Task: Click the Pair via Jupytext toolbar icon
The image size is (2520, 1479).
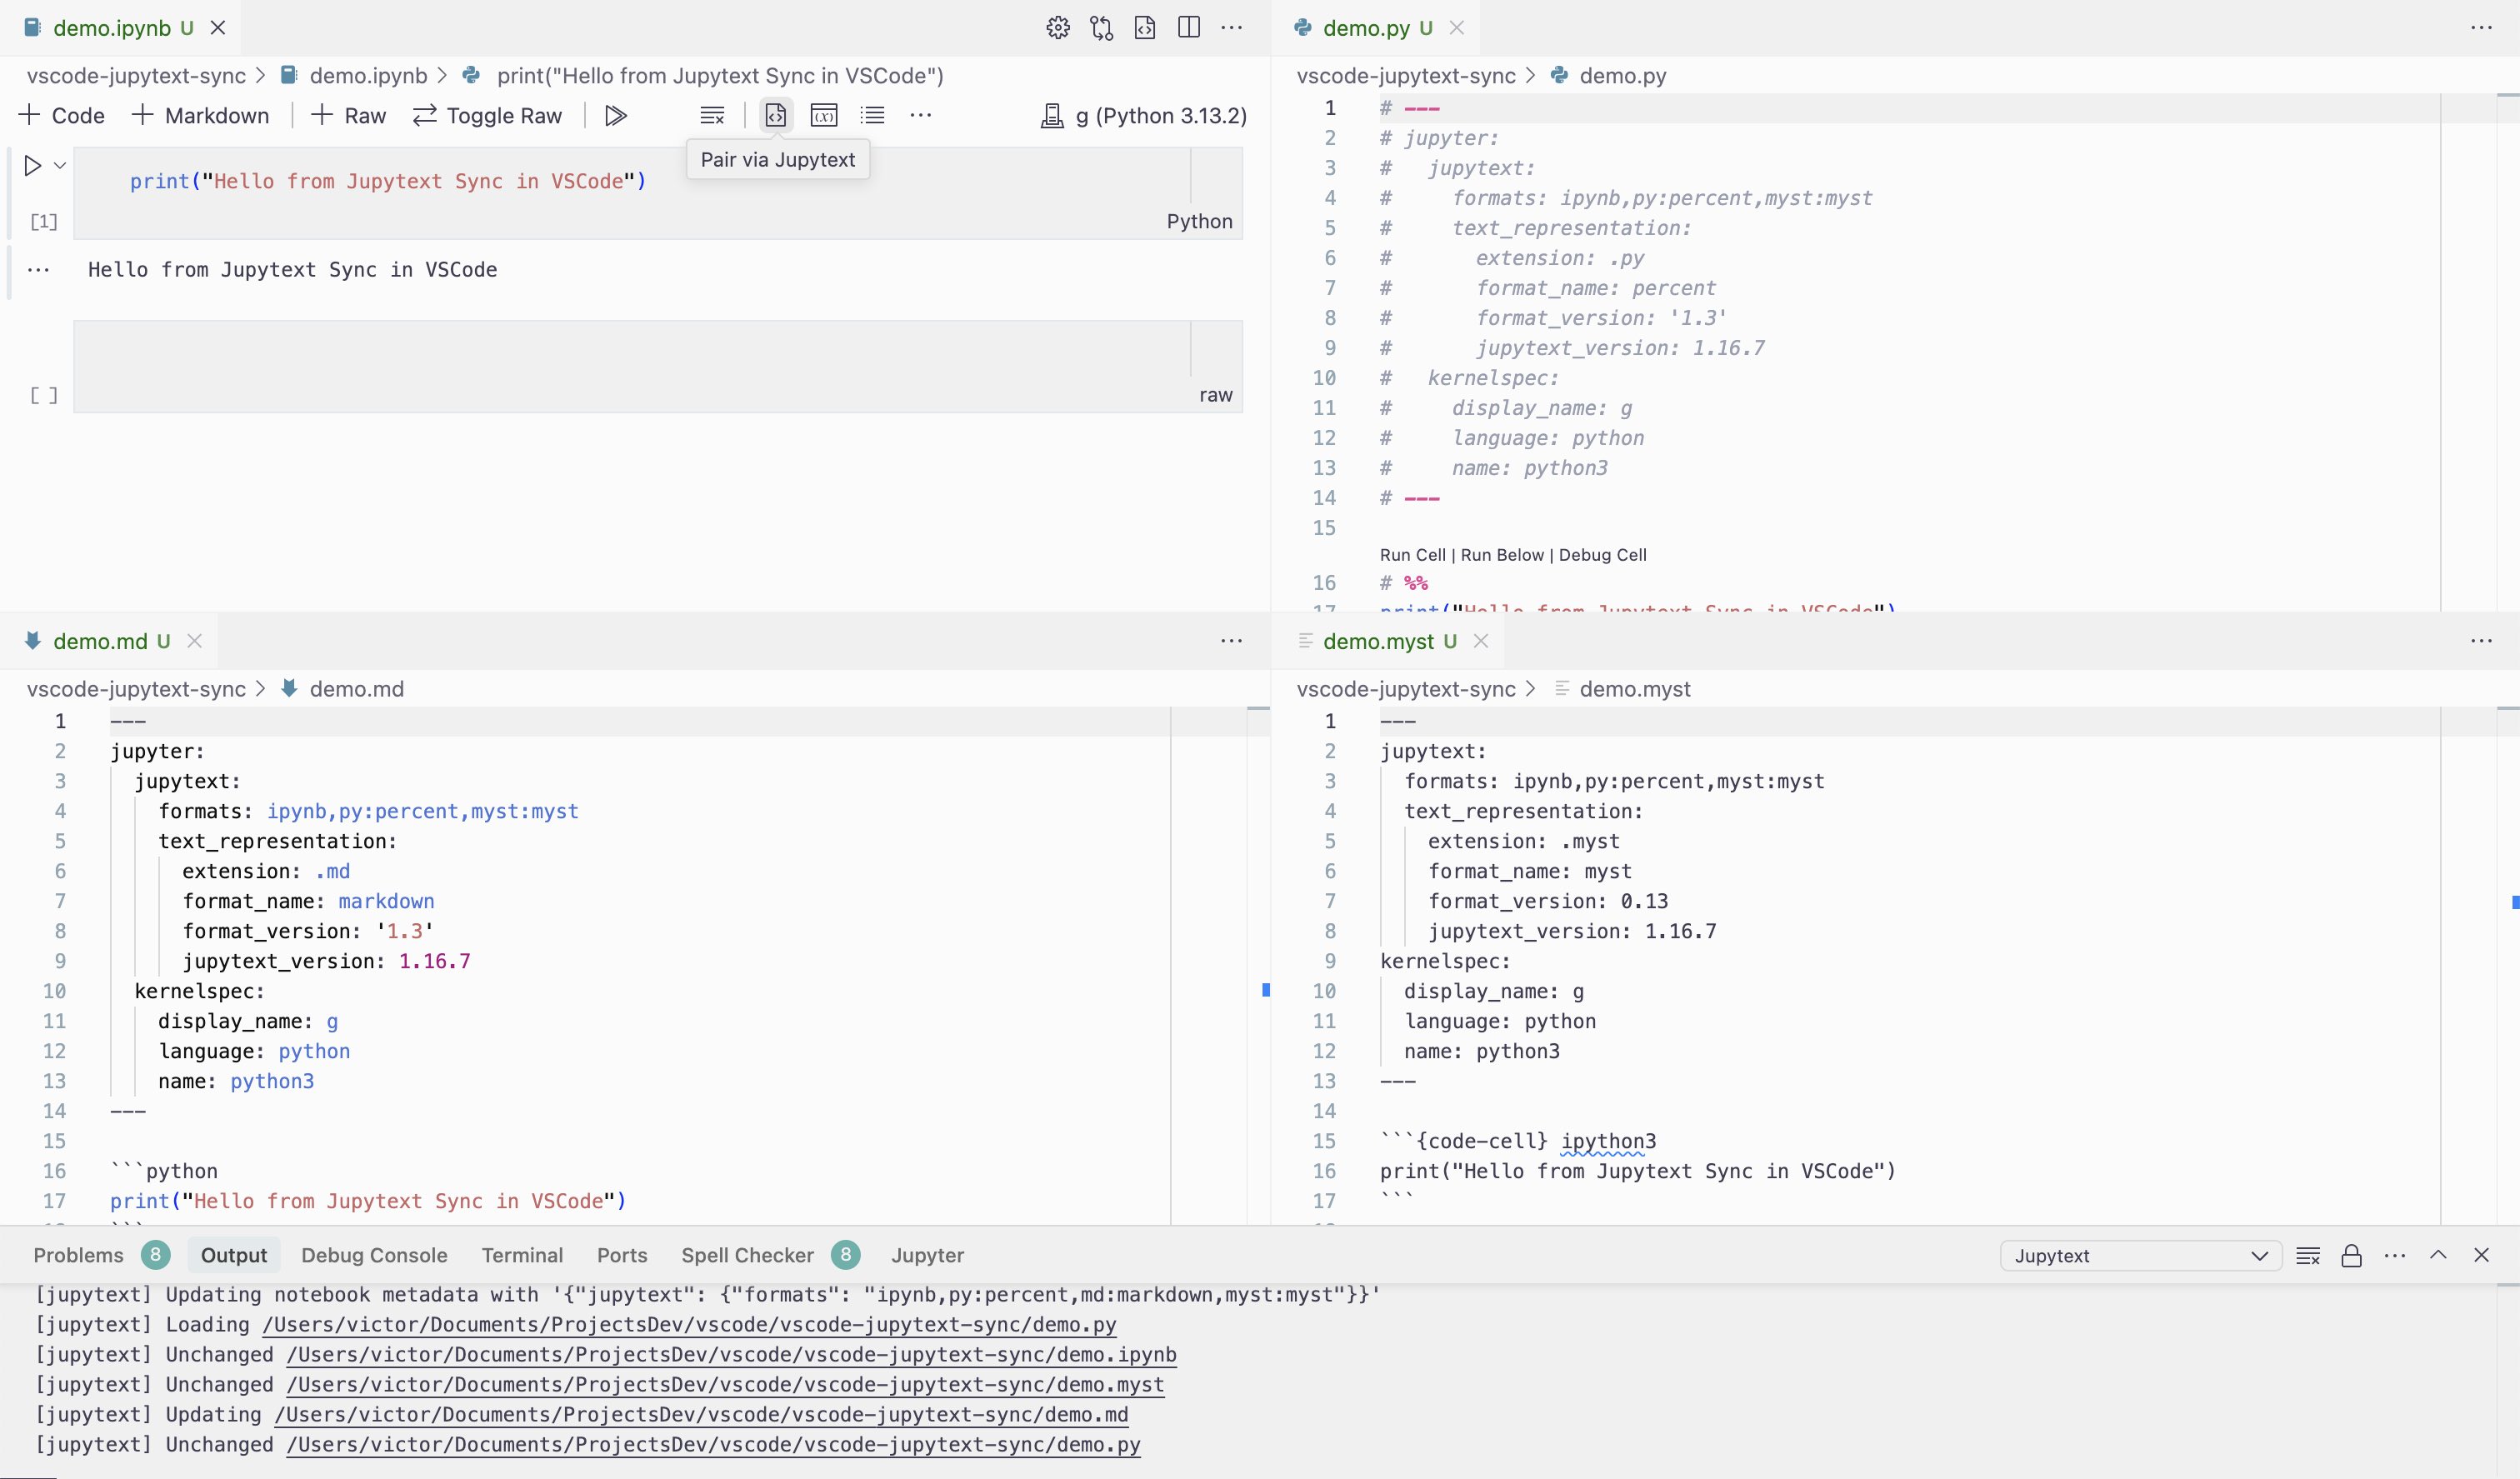Action: point(775,116)
